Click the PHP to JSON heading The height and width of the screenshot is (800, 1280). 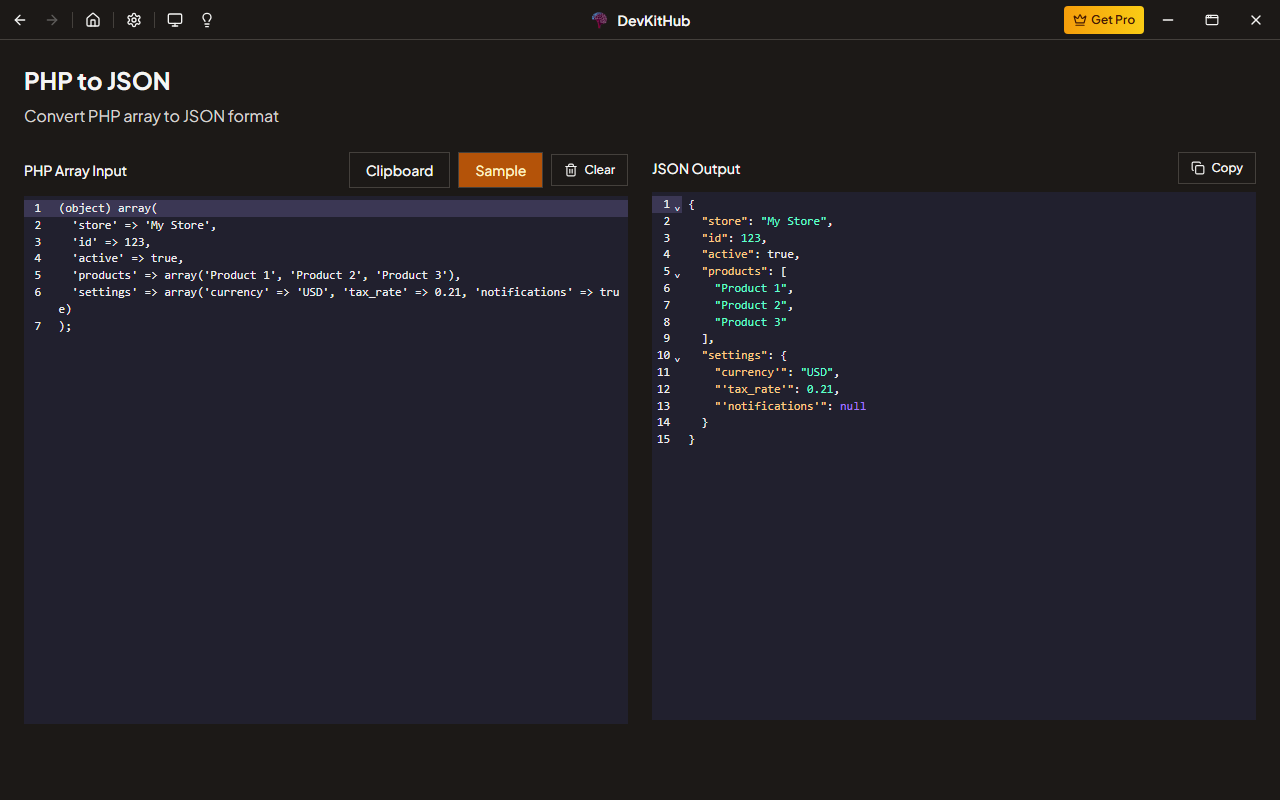click(97, 81)
